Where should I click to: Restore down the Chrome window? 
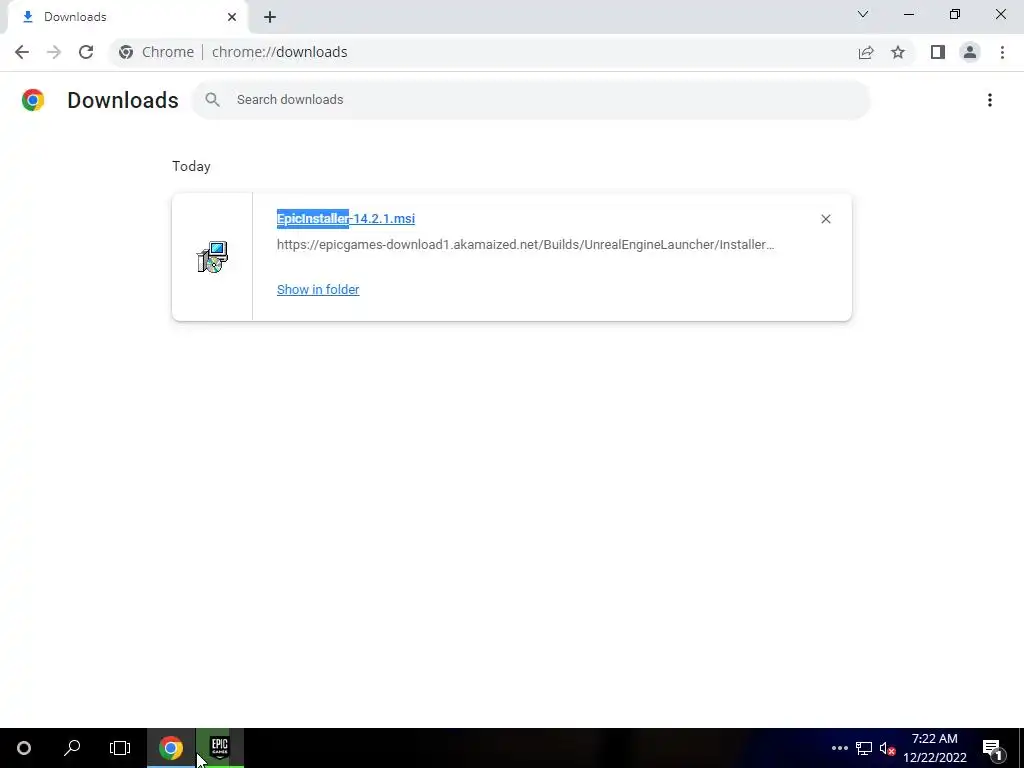pyautogui.click(x=954, y=14)
